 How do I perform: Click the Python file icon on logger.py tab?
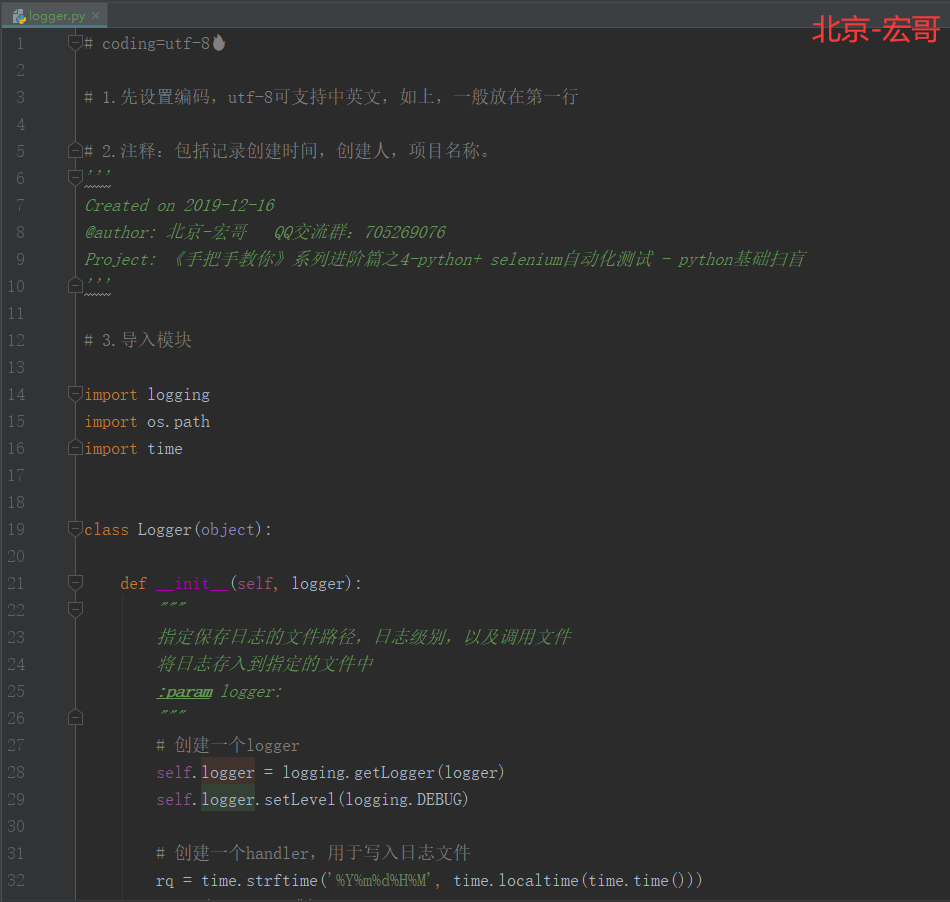pos(19,16)
